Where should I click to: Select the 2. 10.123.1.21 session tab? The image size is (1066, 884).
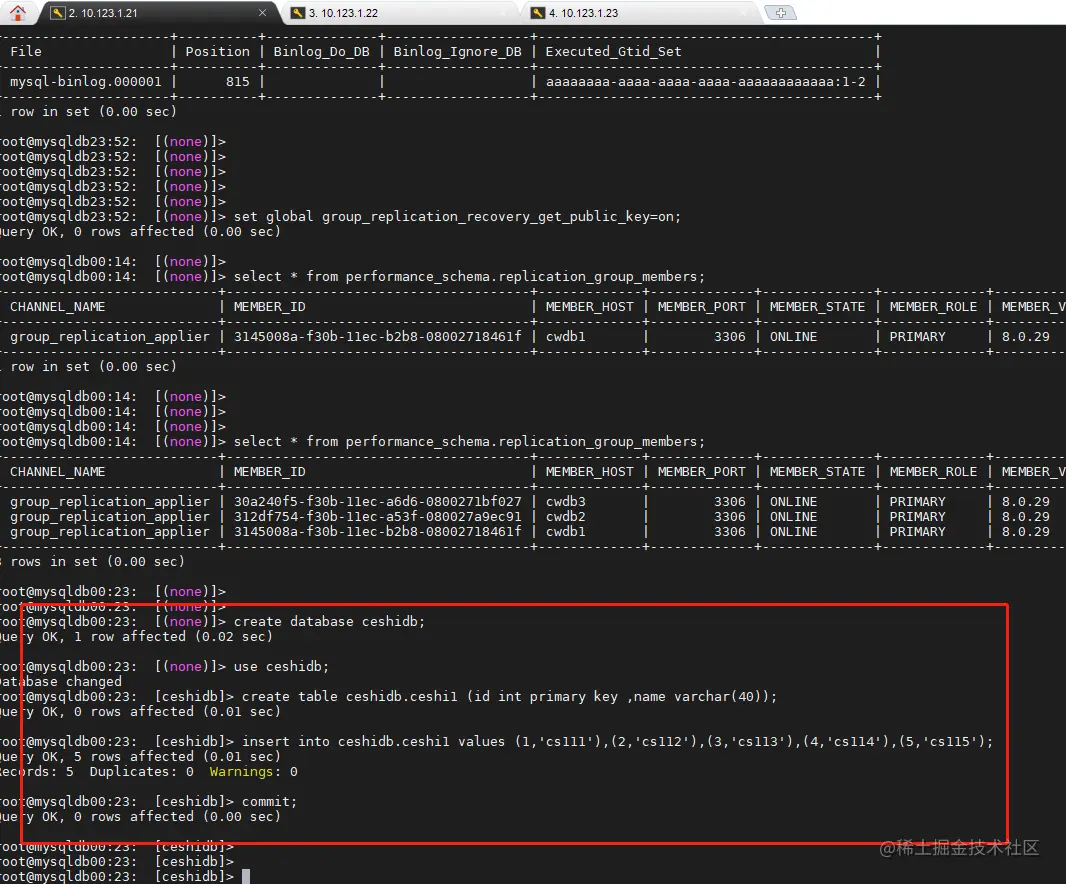click(x=160, y=13)
